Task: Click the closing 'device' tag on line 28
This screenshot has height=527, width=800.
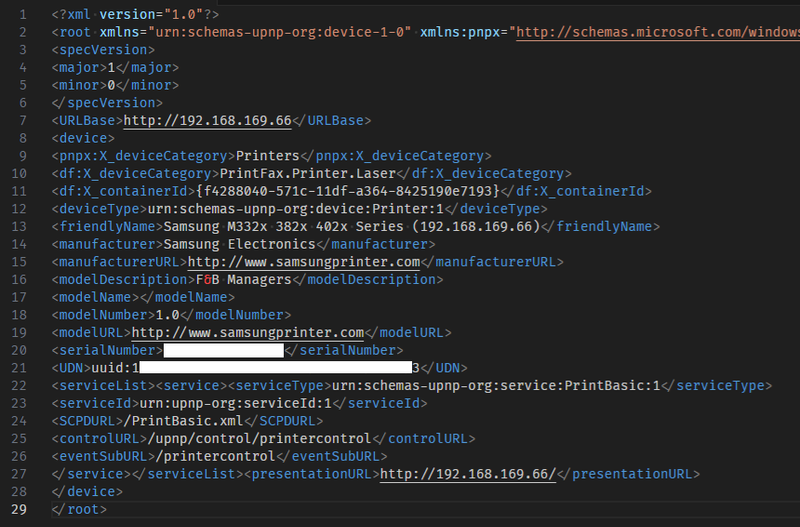Action: [x=87, y=492]
